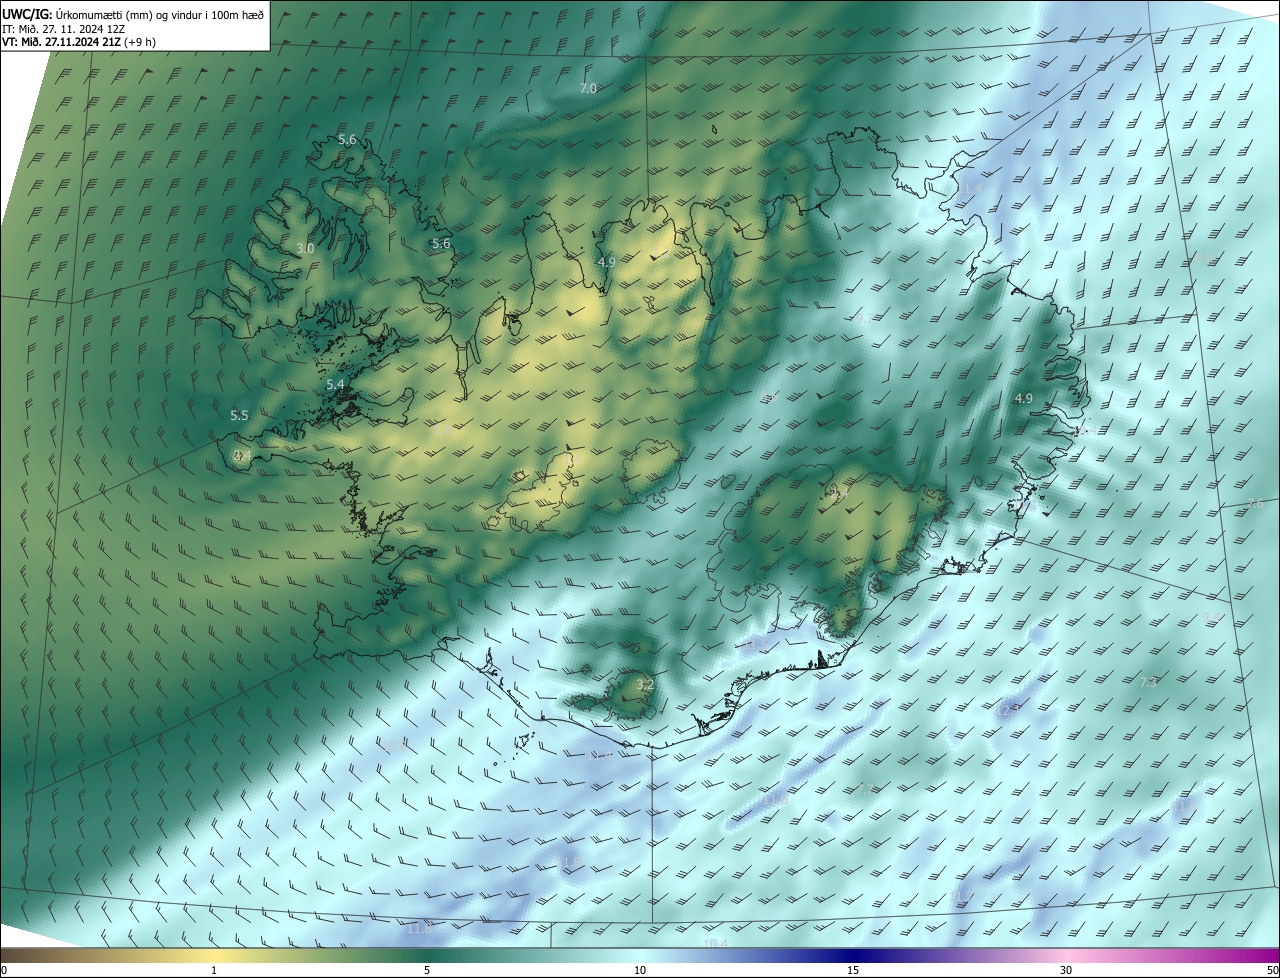This screenshot has height=978, width=1280.
Task: Click the 5.4 value label on the map
Action: click(x=335, y=384)
